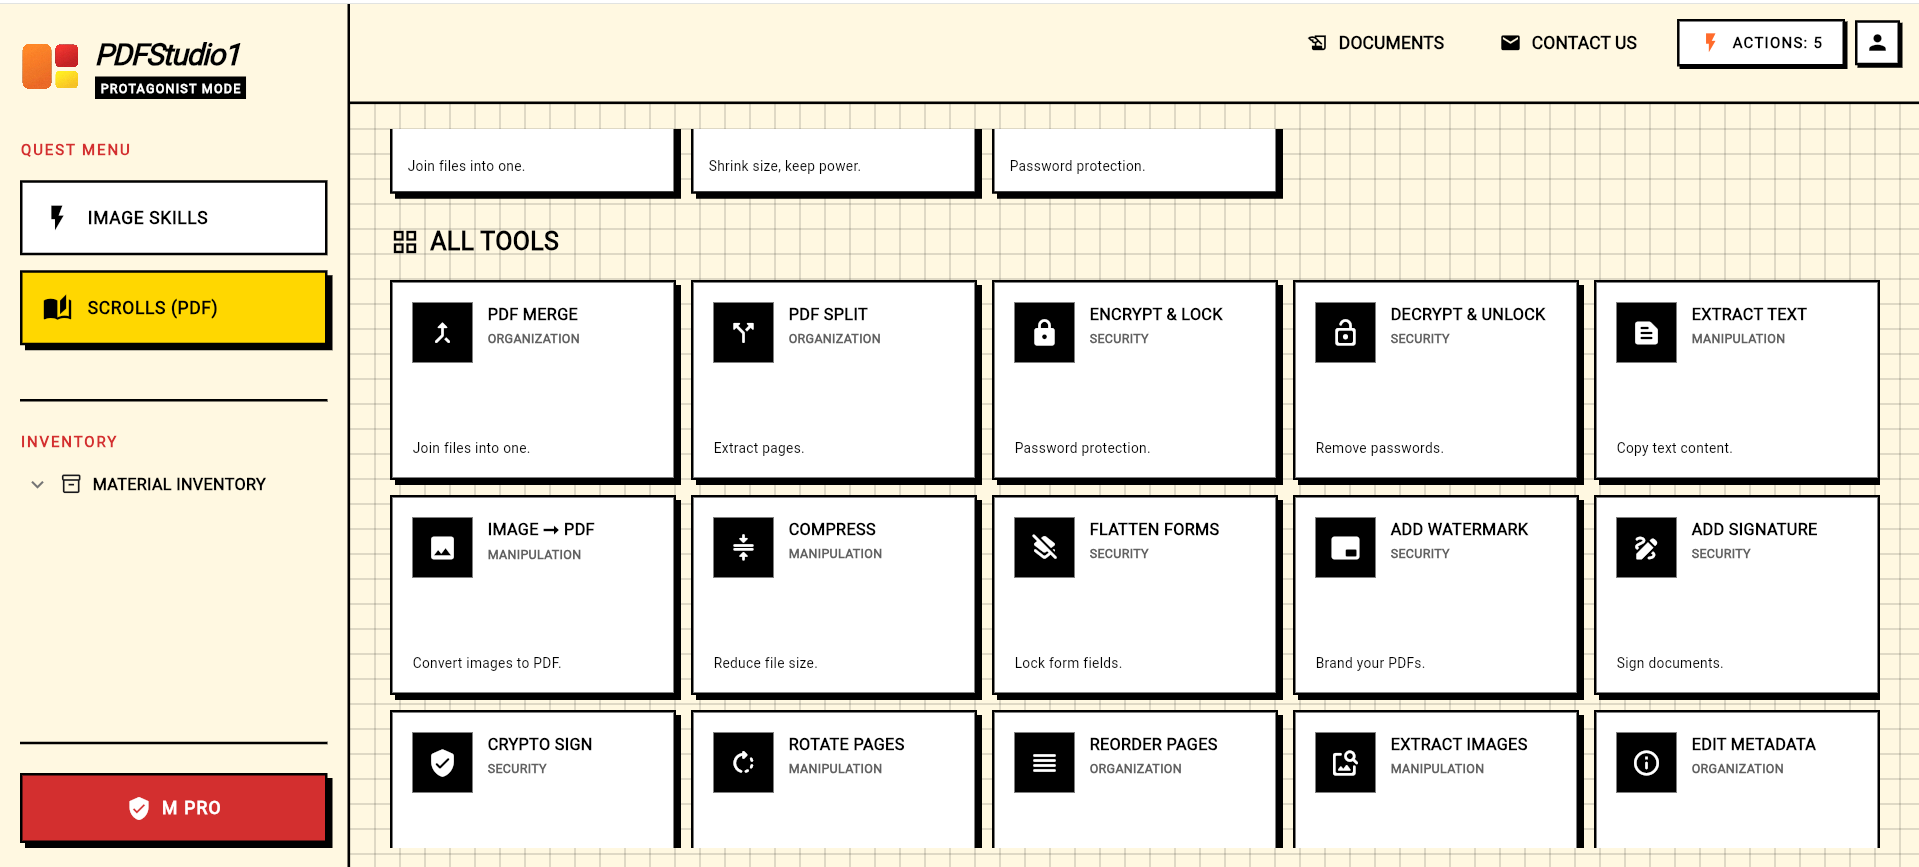Click the PROTAGONIST MODE badge
This screenshot has width=1919, height=867.
click(170, 88)
